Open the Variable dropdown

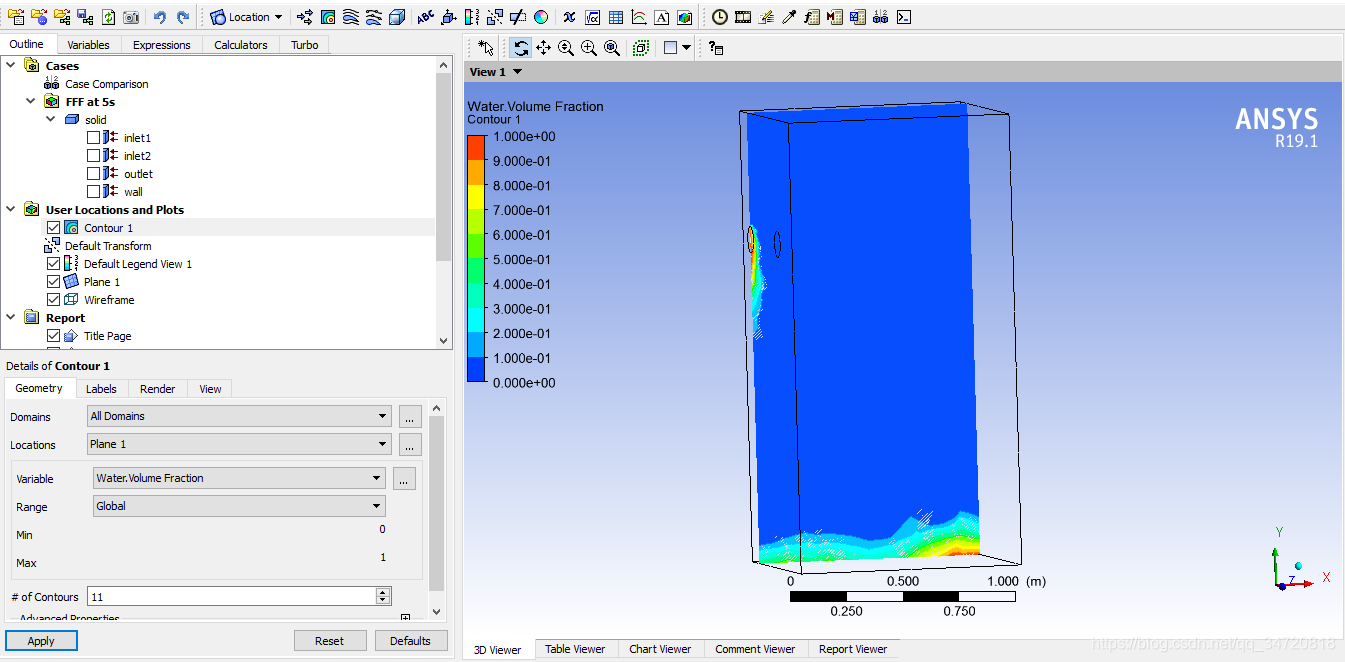click(239, 478)
